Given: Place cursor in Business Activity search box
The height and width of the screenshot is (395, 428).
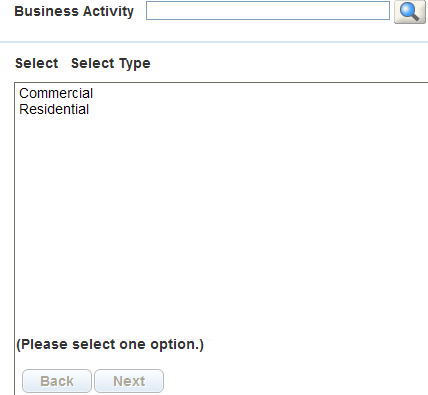Looking at the screenshot, I should pyautogui.click(x=268, y=11).
